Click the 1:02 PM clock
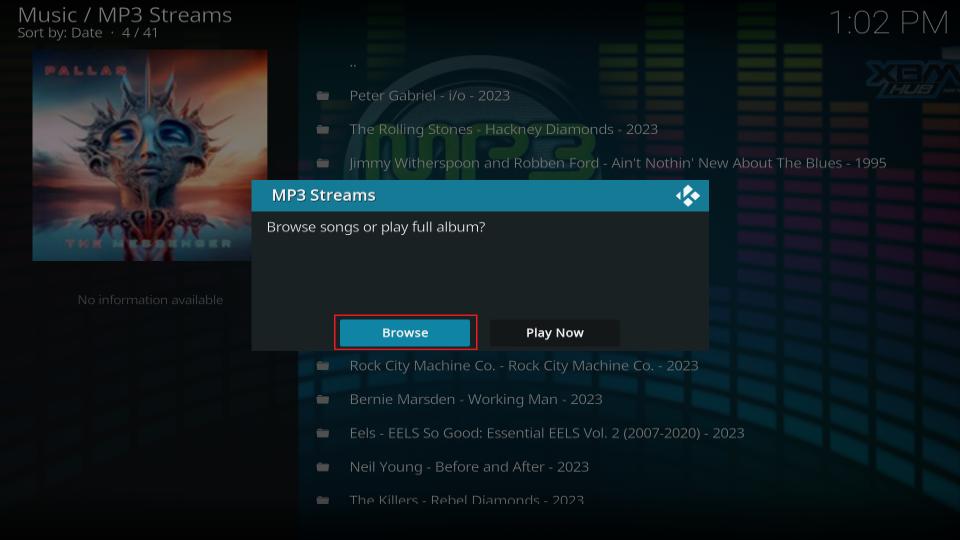The image size is (960, 540). [x=888, y=23]
